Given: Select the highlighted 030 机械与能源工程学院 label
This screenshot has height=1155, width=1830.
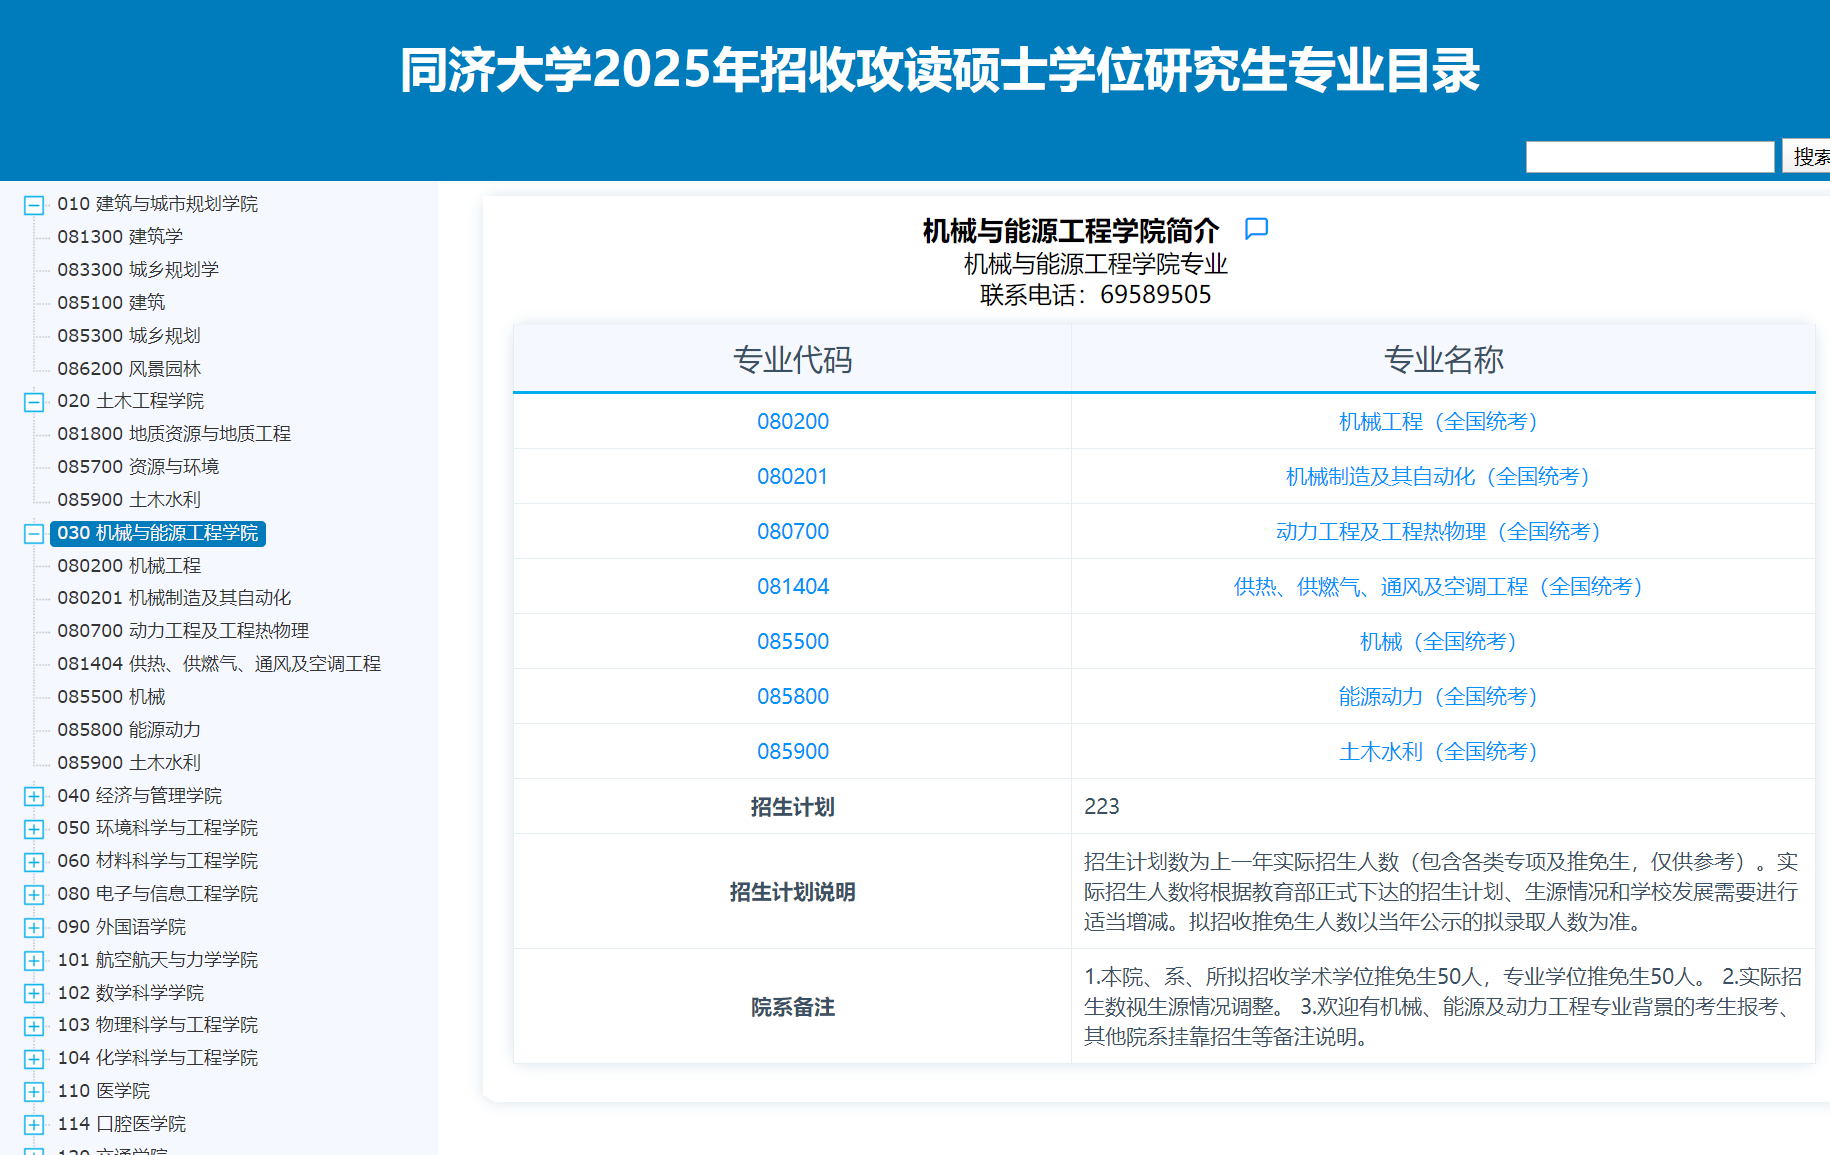Looking at the screenshot, I should [x=158, y=533].
